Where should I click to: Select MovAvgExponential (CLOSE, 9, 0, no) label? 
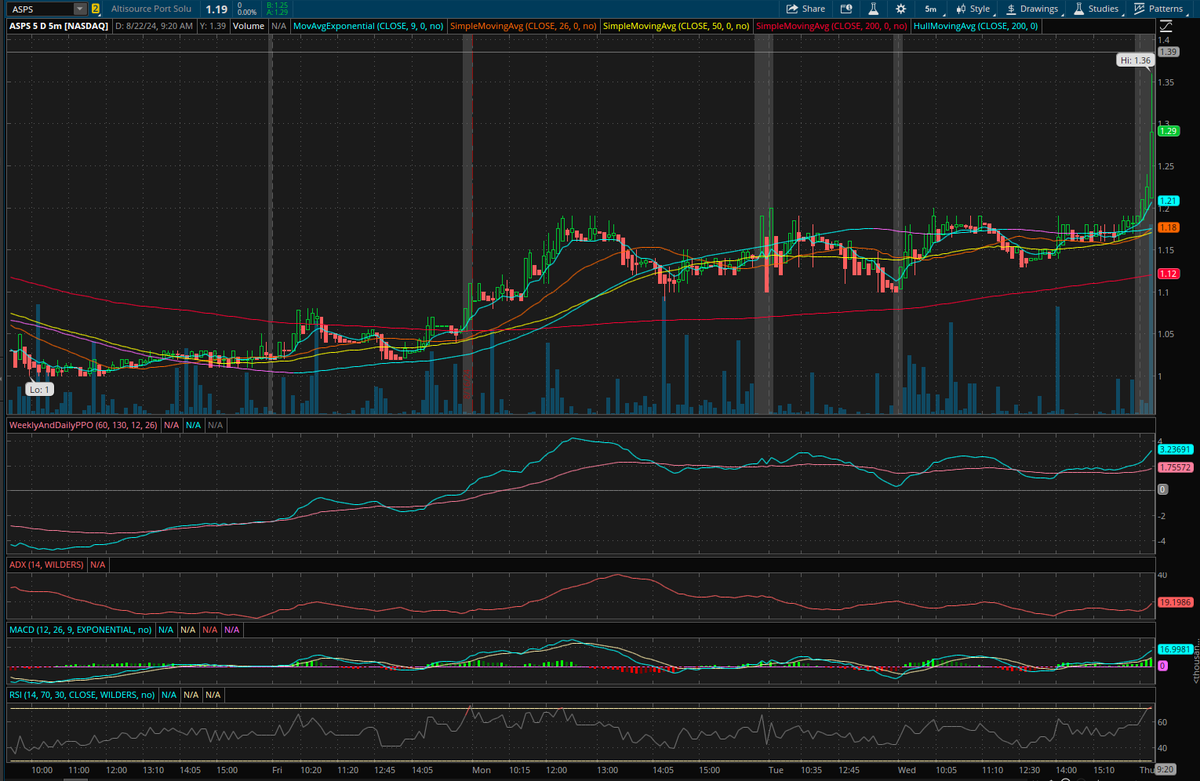click(x=369, y=24)
